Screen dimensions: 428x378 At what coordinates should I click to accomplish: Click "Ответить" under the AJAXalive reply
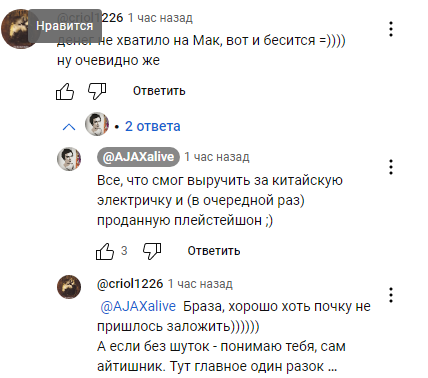[x=214, y=251]
